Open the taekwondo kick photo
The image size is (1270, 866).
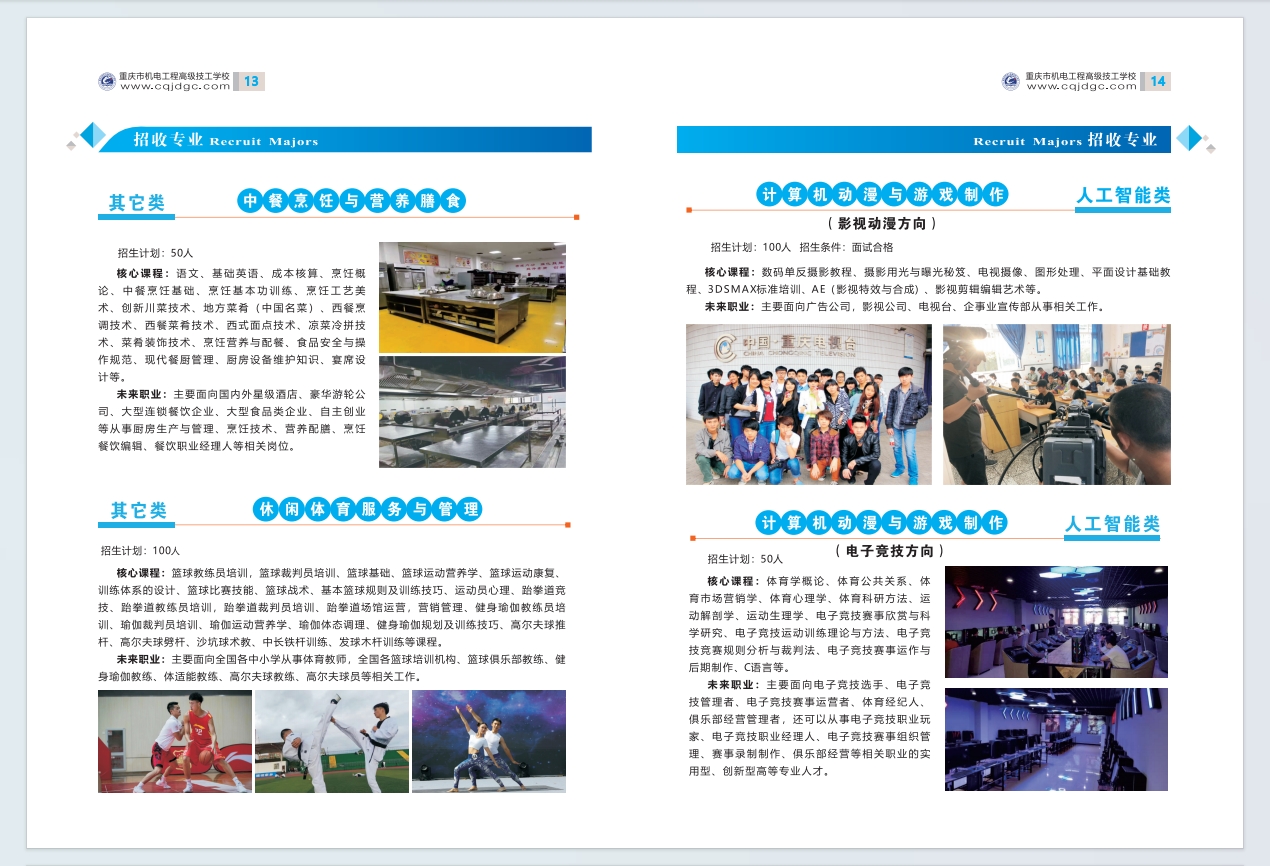[x=332, y=741]
